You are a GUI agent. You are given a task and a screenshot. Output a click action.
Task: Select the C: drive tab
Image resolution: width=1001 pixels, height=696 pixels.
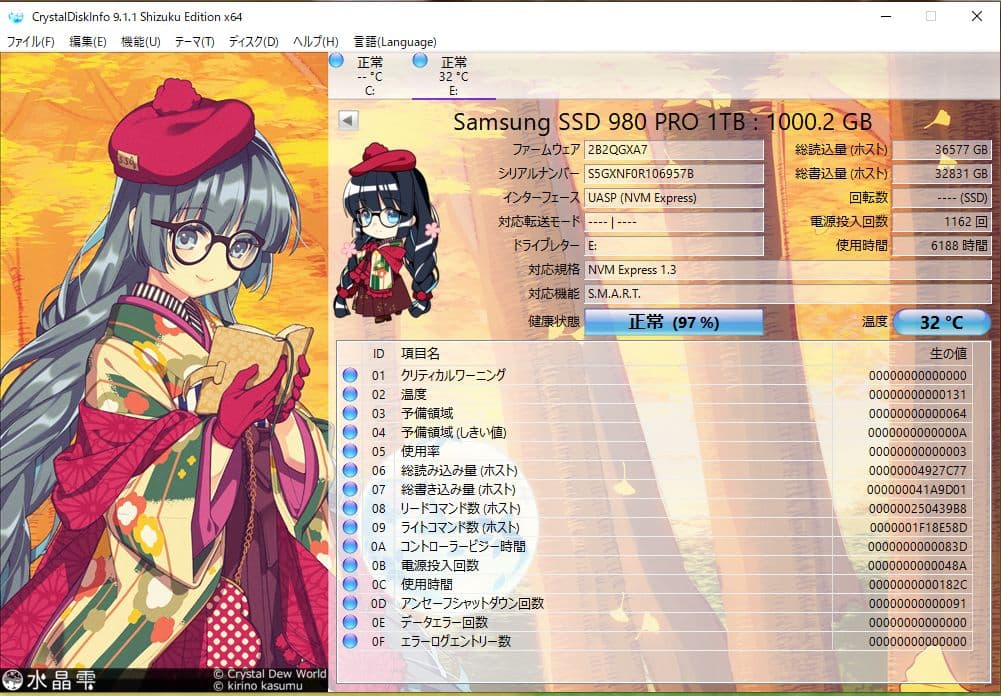(x=370, y=76)
